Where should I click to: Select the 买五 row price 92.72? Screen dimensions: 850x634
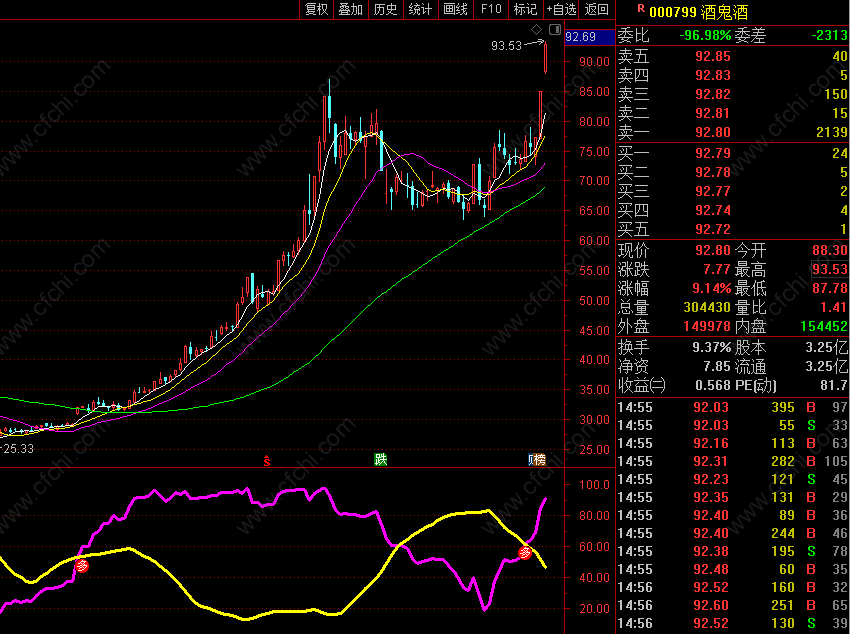pos(713,229)
